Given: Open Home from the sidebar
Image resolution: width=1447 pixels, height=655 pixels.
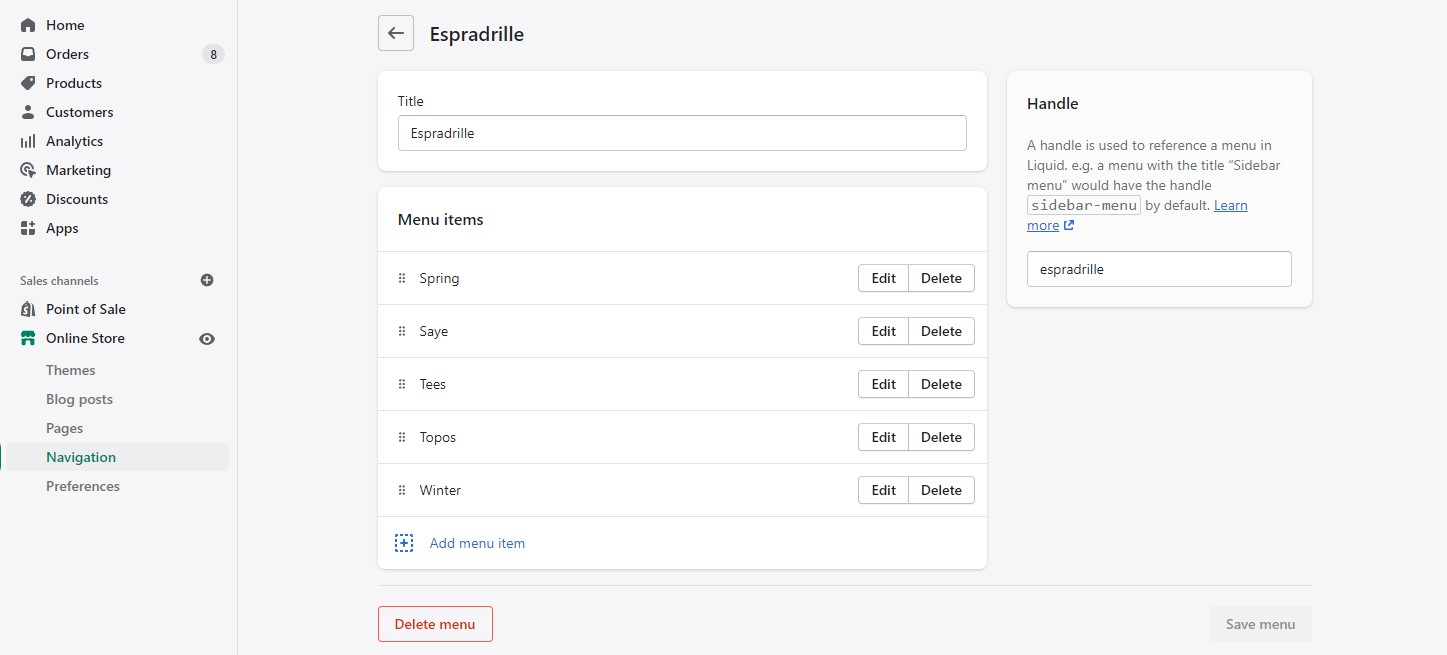Looking at the screenshot, I should [65, 25].
